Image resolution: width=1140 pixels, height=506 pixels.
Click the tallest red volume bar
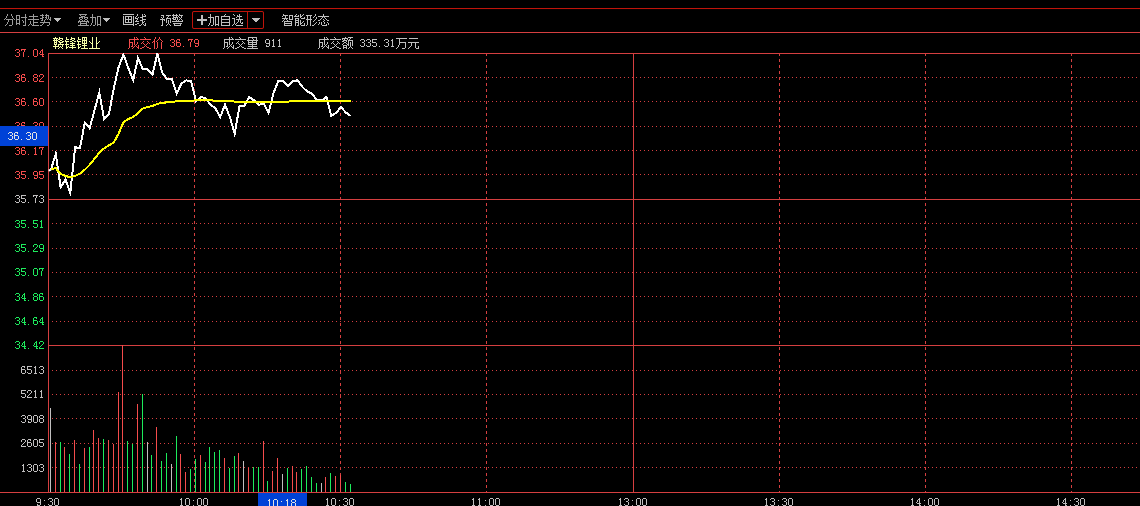122,420
